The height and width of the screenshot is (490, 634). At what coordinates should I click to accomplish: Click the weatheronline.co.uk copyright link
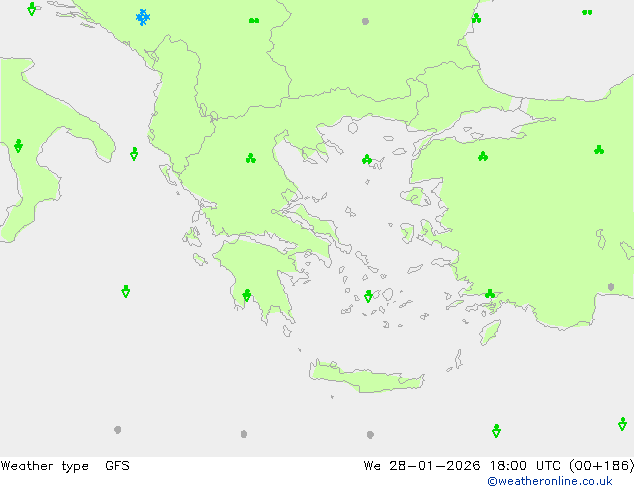550,481
